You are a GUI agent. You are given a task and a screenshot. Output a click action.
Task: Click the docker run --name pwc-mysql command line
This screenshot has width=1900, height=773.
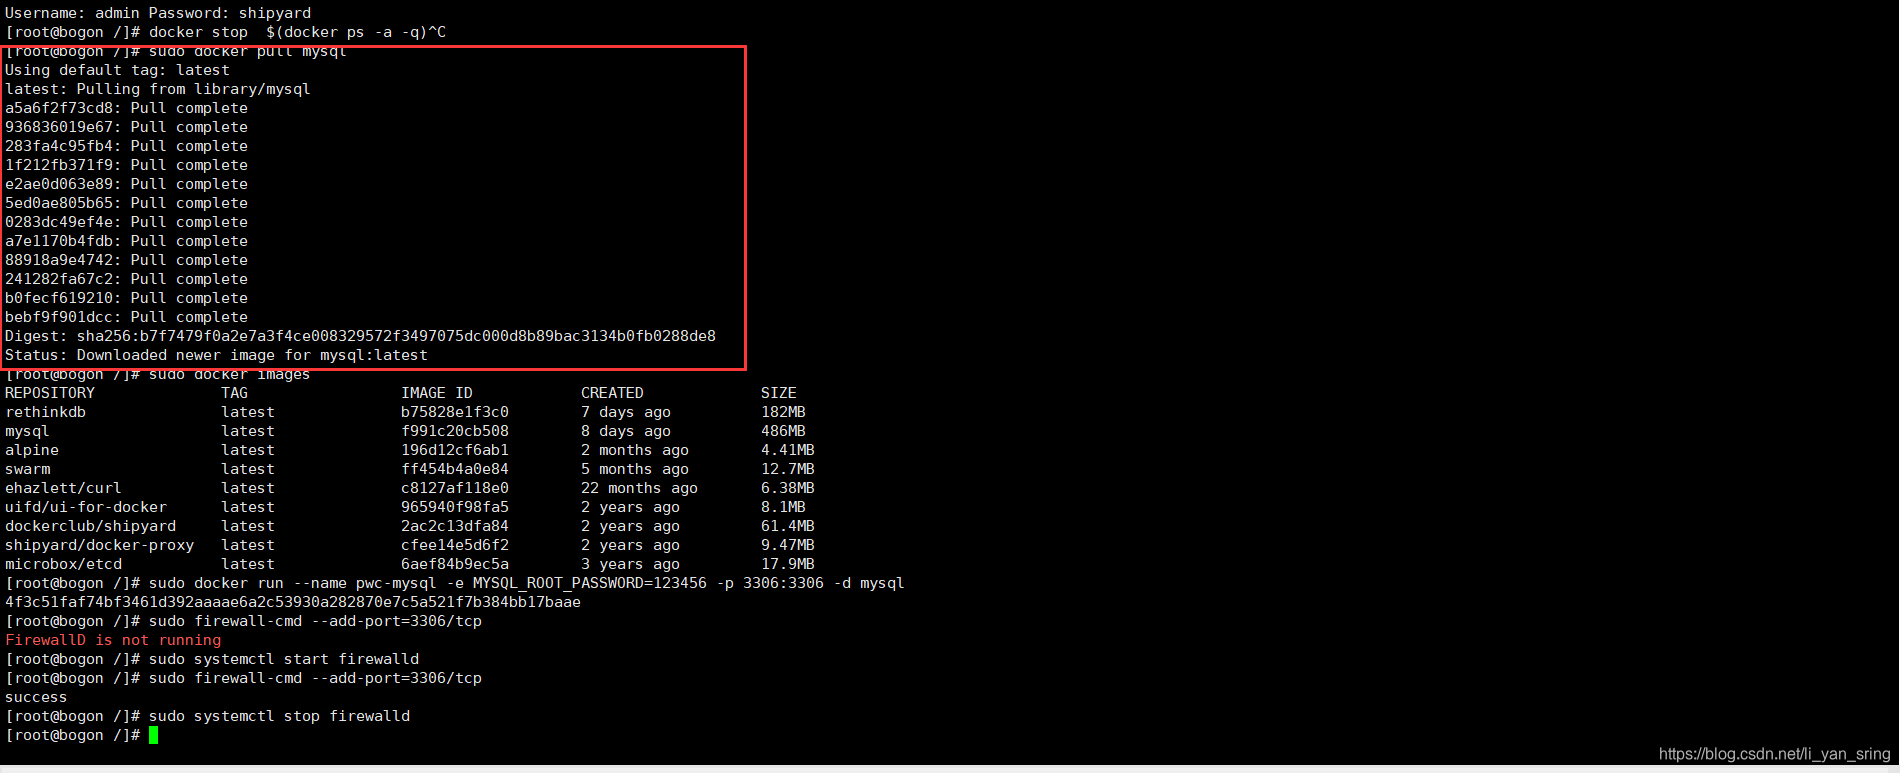tap(526, 583)
